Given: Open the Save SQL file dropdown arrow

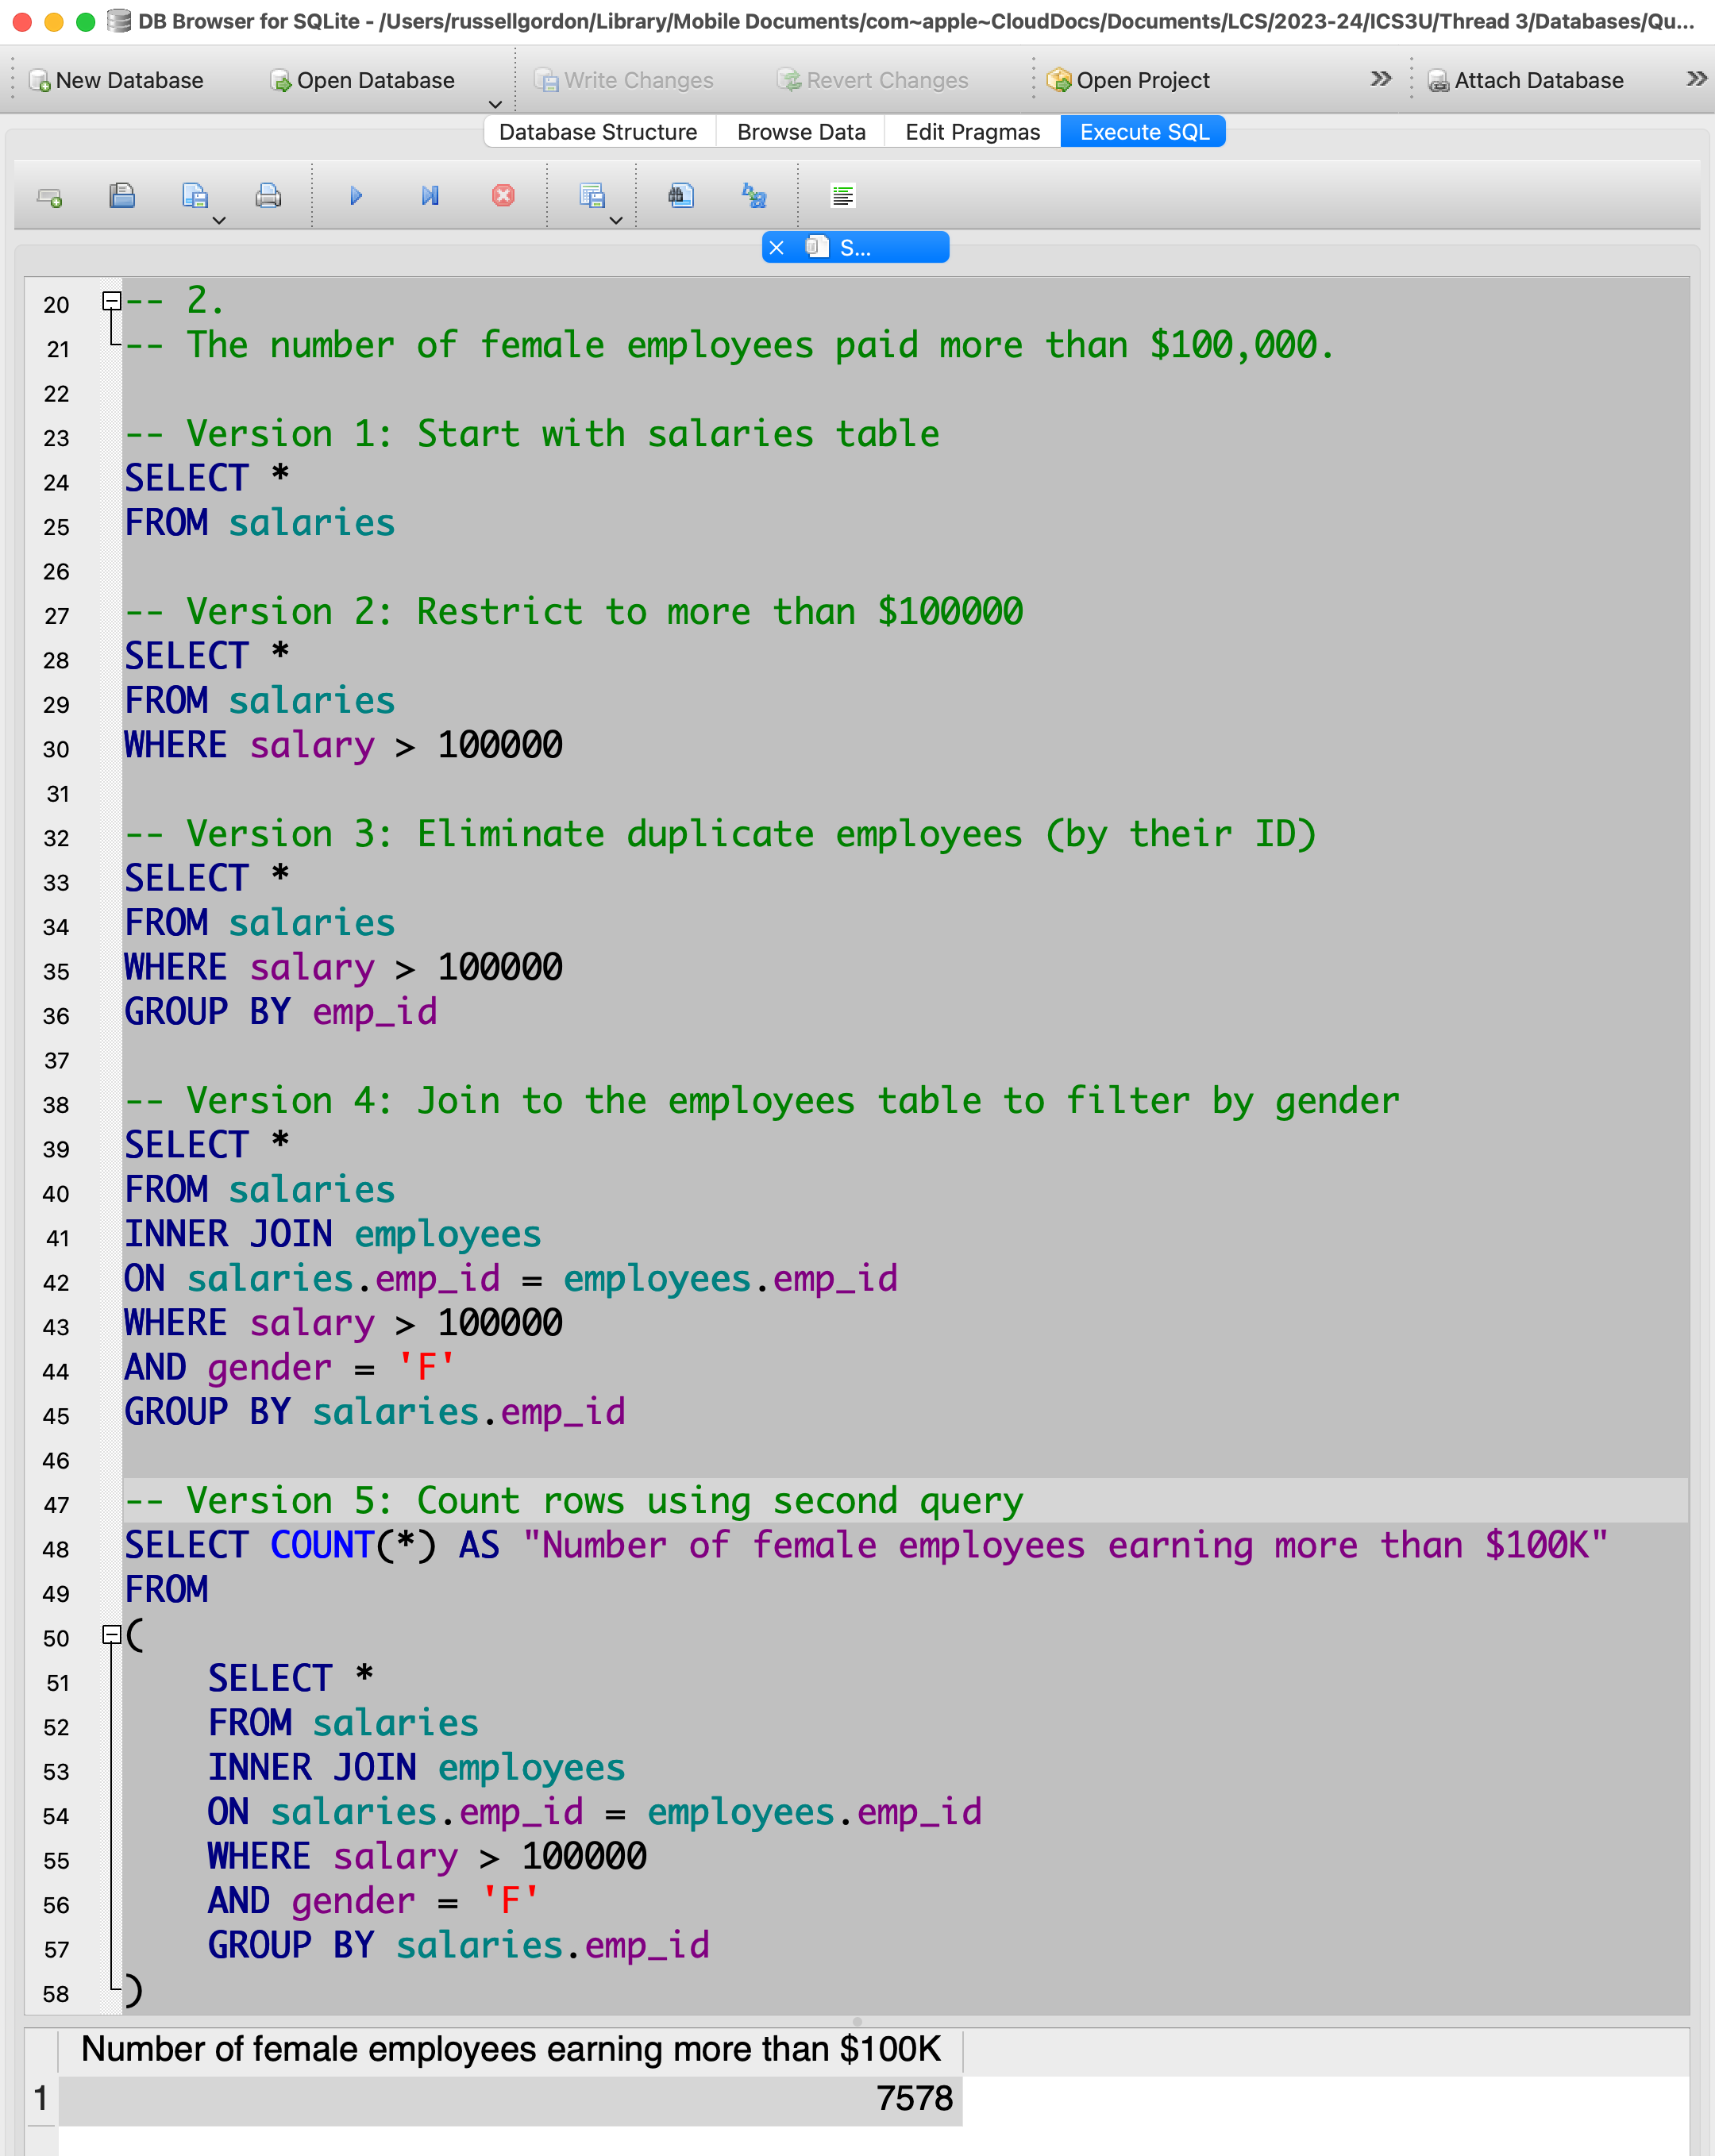Looking at the screenshot, I should point(219,220).
